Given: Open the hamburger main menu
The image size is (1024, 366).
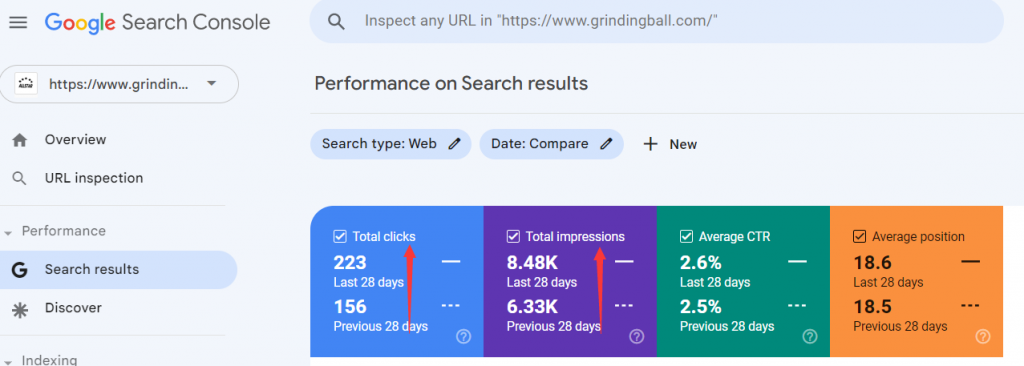Looking at the screenshot, I should tap(18, 23).
